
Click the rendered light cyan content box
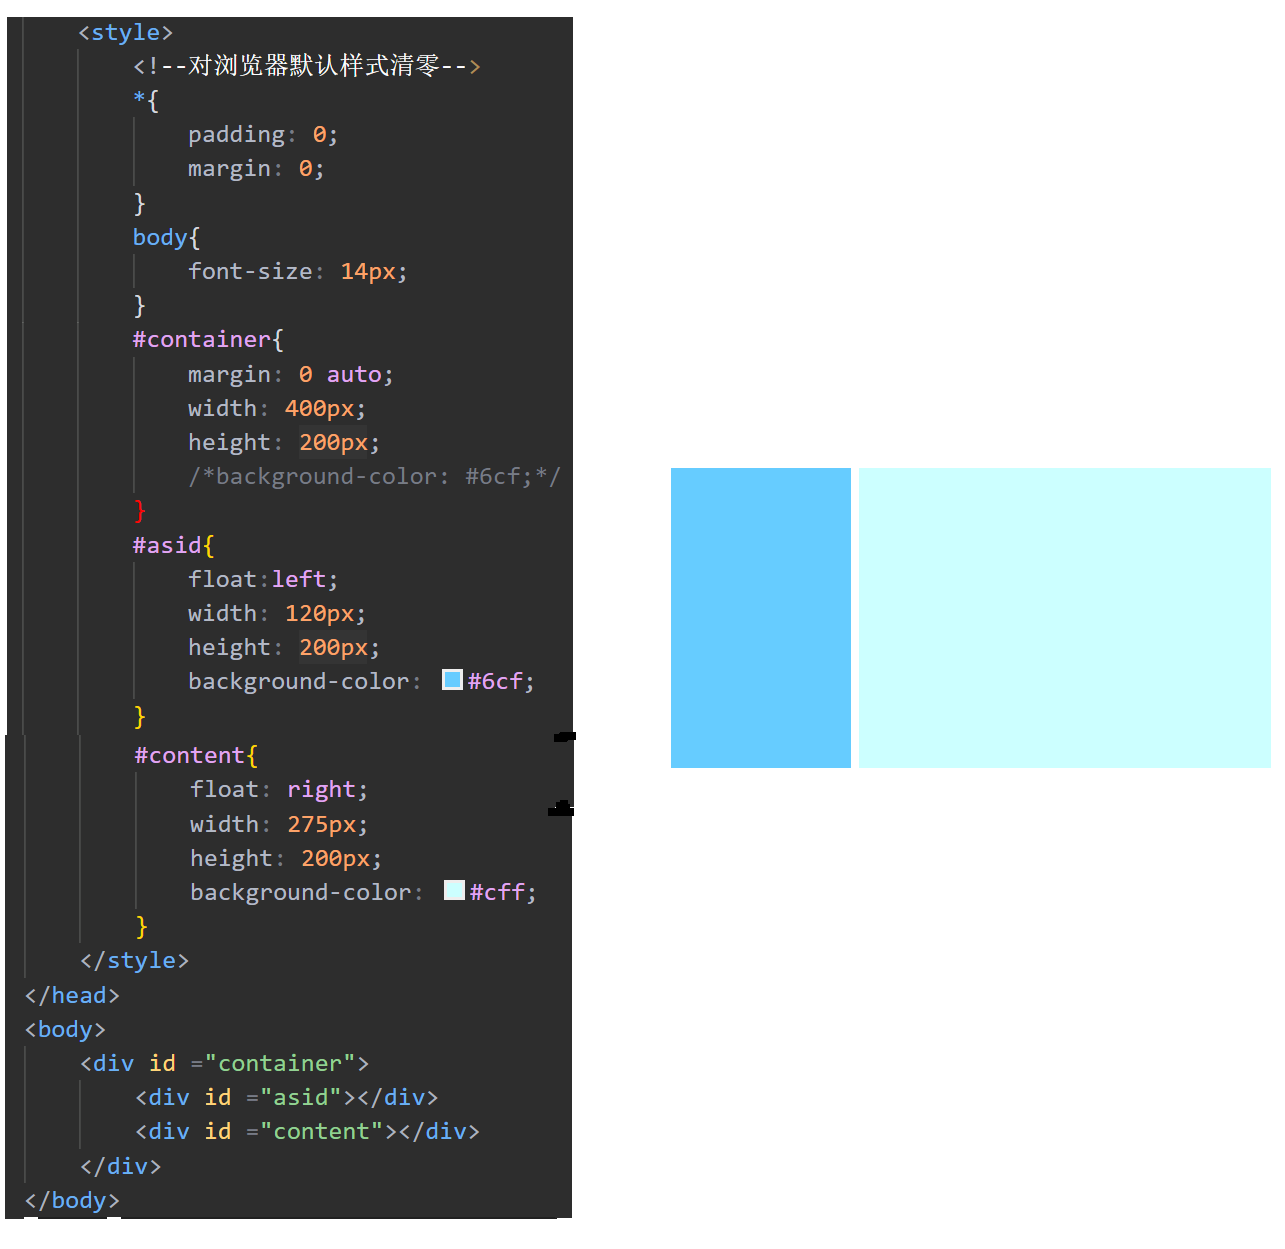coord(1065,617)
